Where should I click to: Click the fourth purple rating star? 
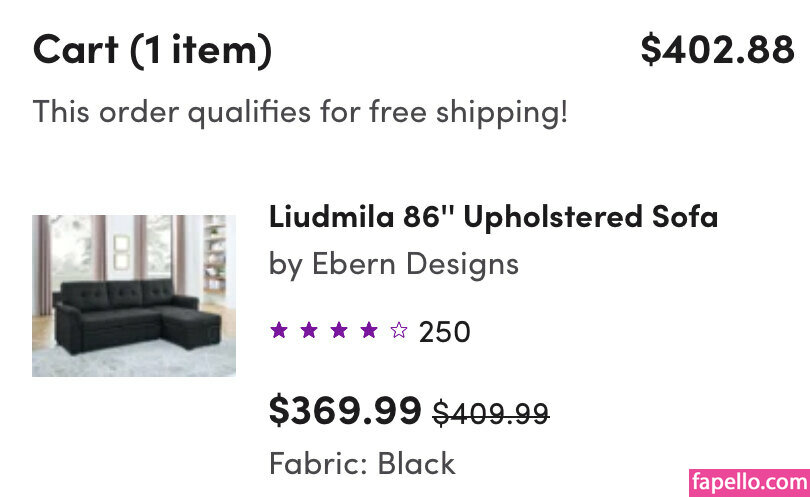click(369, 330)
